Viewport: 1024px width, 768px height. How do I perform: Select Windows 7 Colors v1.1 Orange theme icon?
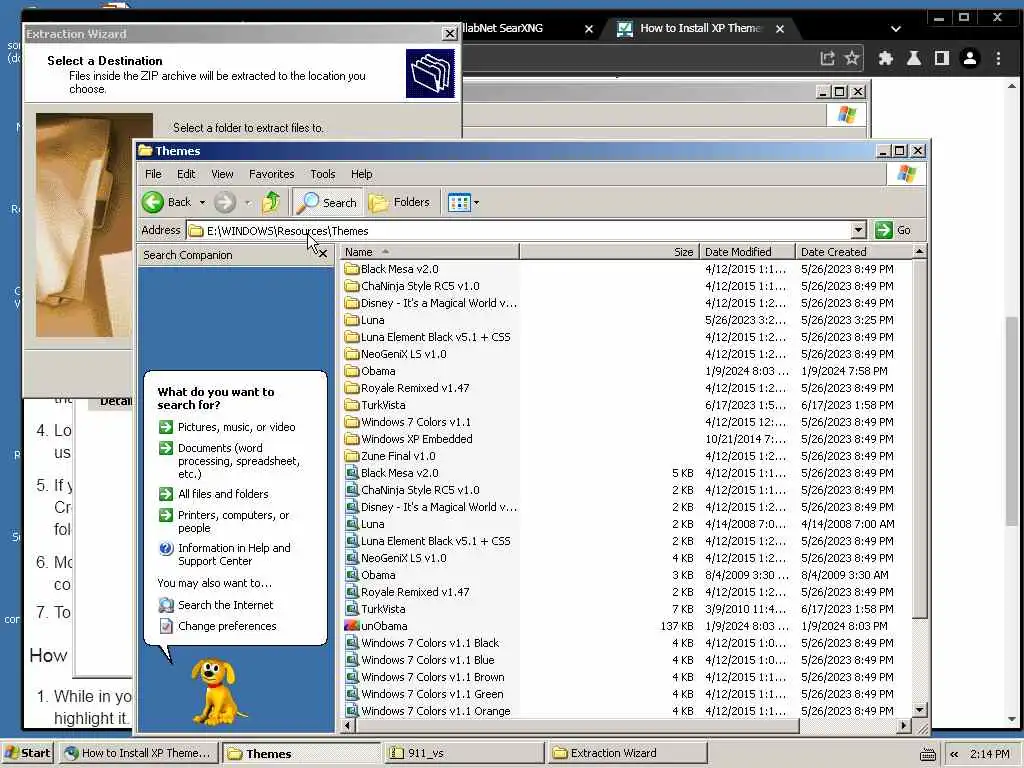point(352,711)
